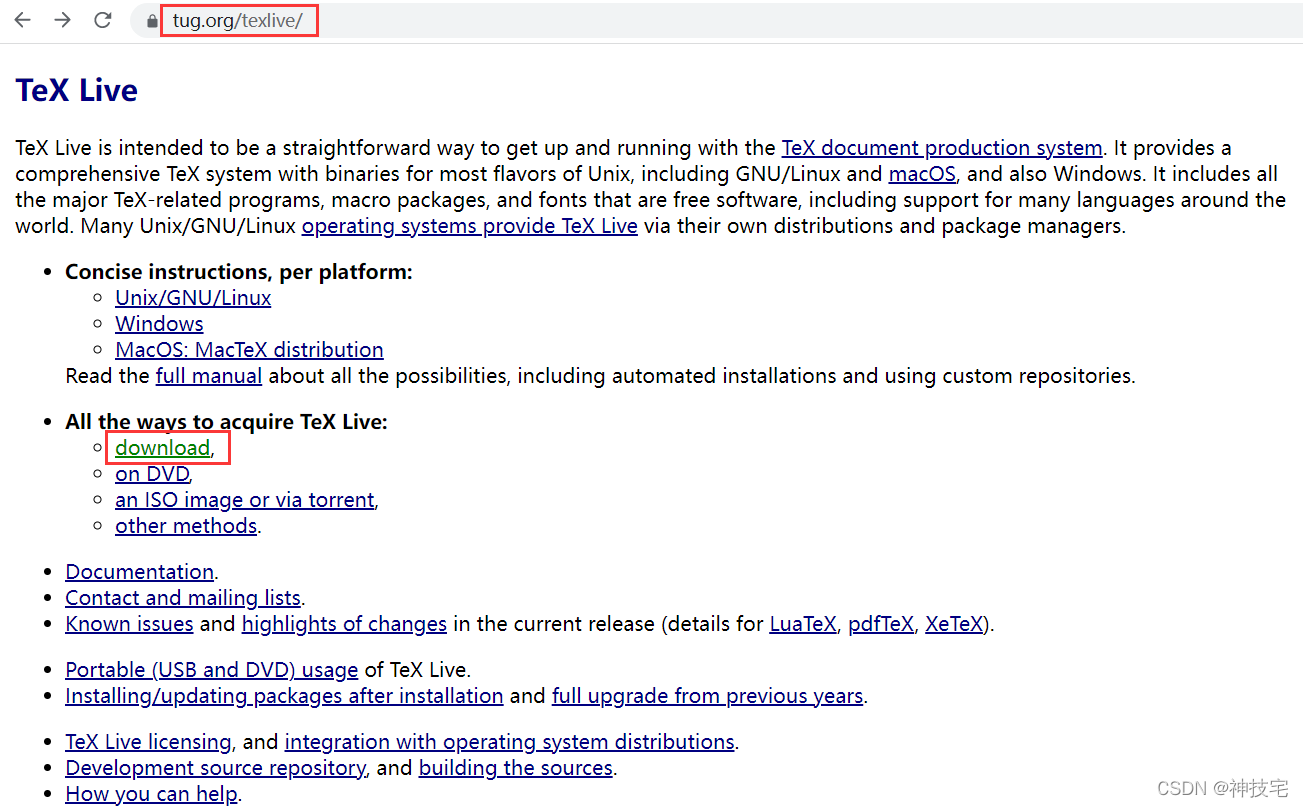Open TeX Live licensing link
Screen dimensions: 1303x807
148,742
